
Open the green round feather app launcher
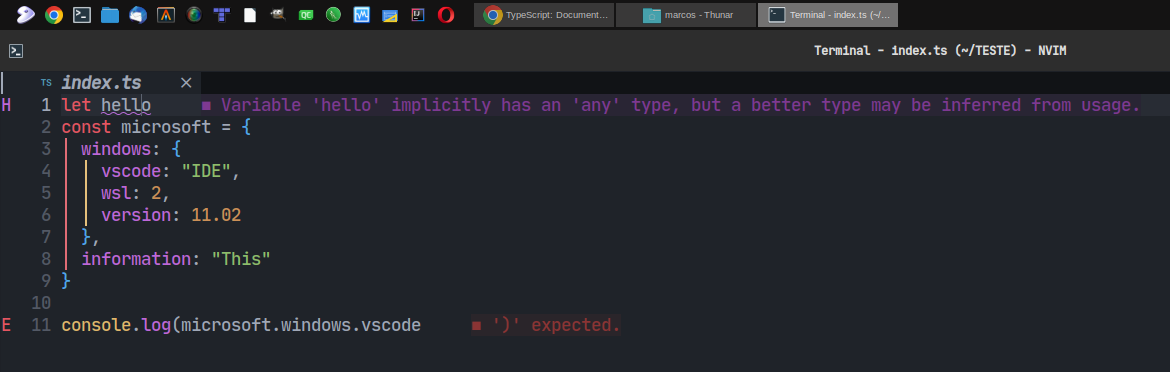(334, 15)
